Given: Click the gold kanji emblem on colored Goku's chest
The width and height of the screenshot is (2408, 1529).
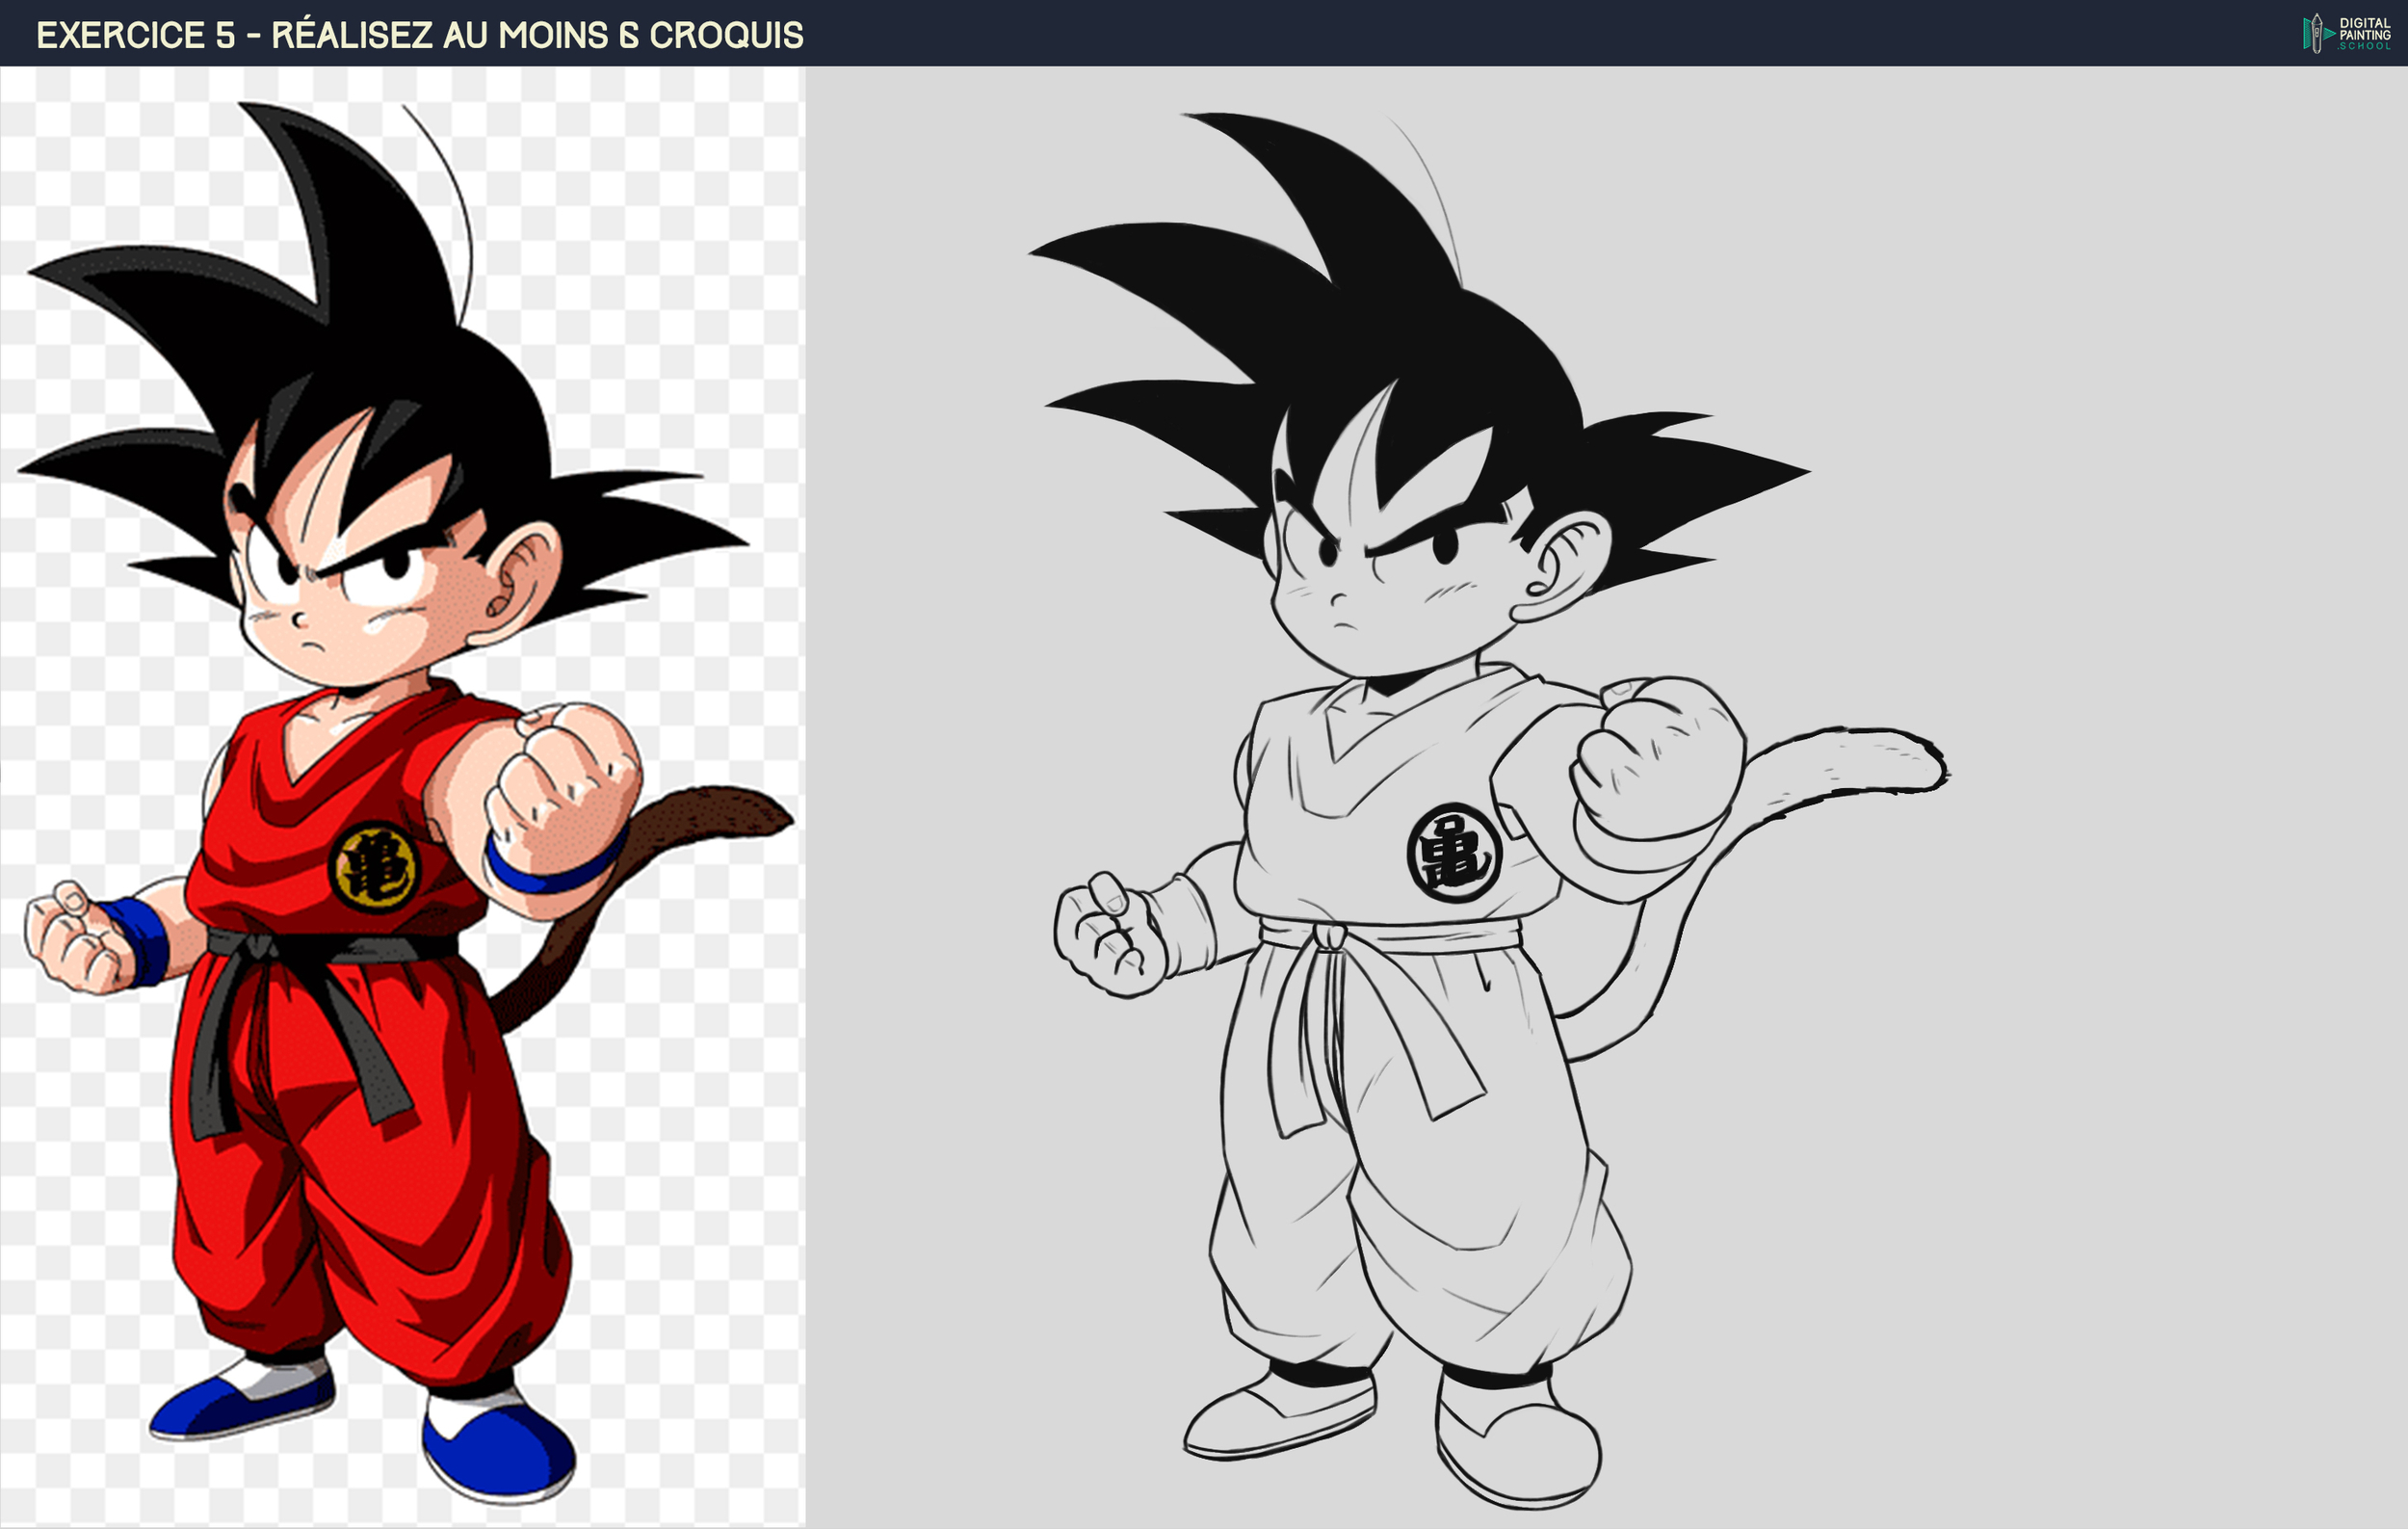Looking at the screenshot, I should [x=374, y=866].
